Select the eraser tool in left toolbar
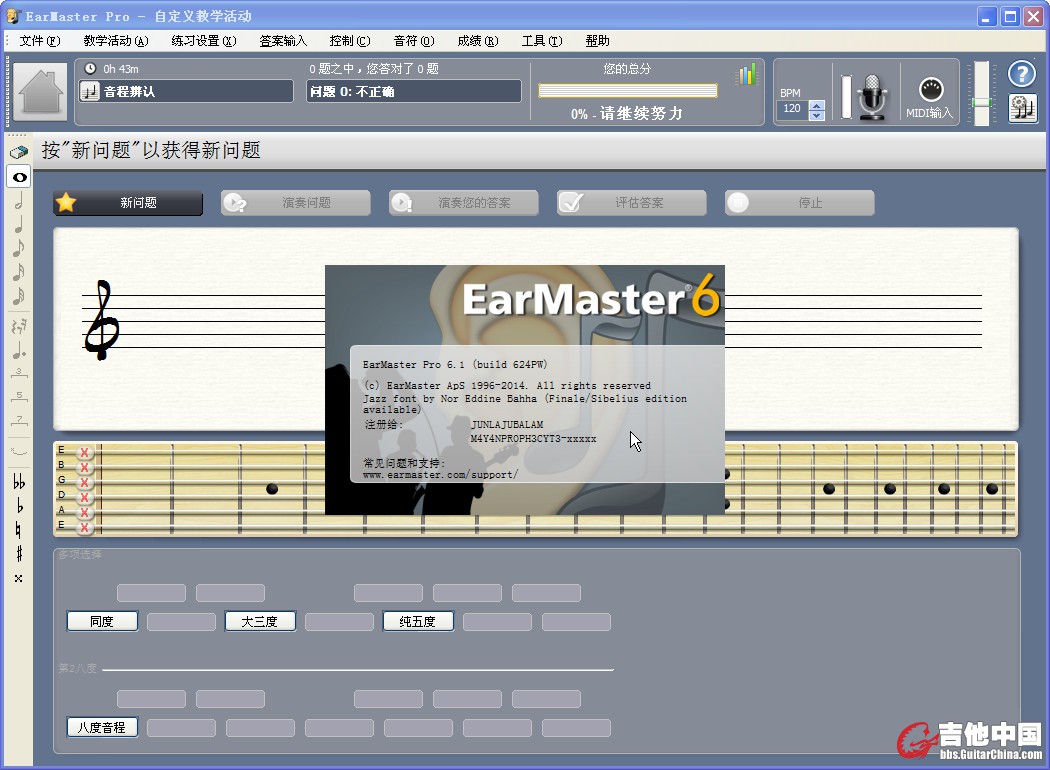The height and width of the screenshot is (770, 1050). [18, 152]
